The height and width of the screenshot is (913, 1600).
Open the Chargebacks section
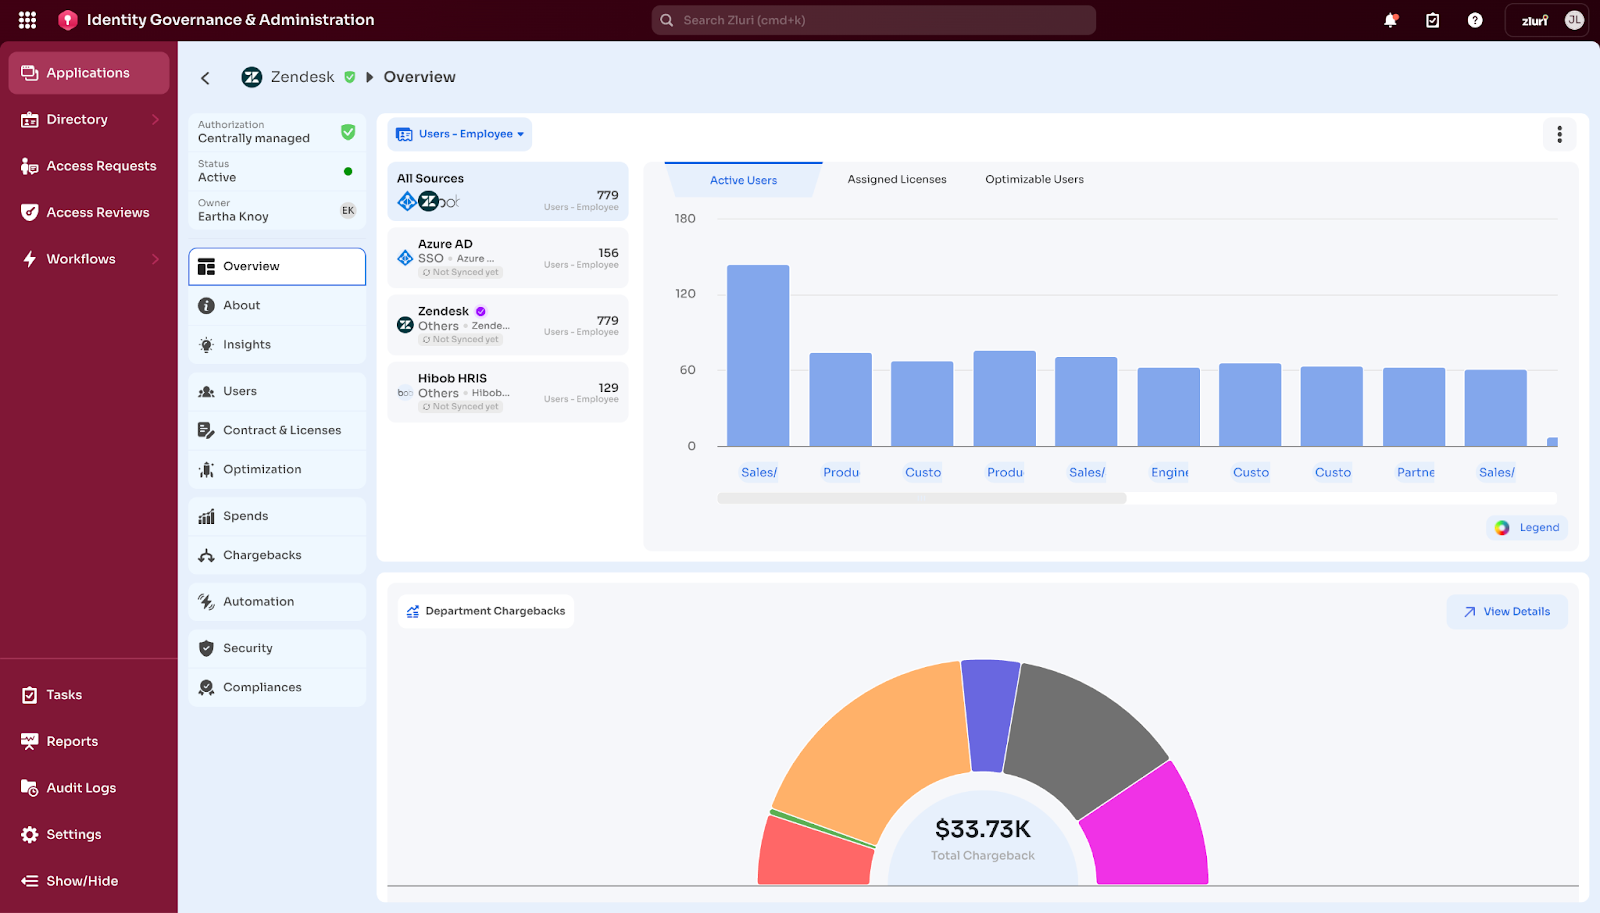tap(277, 555)
